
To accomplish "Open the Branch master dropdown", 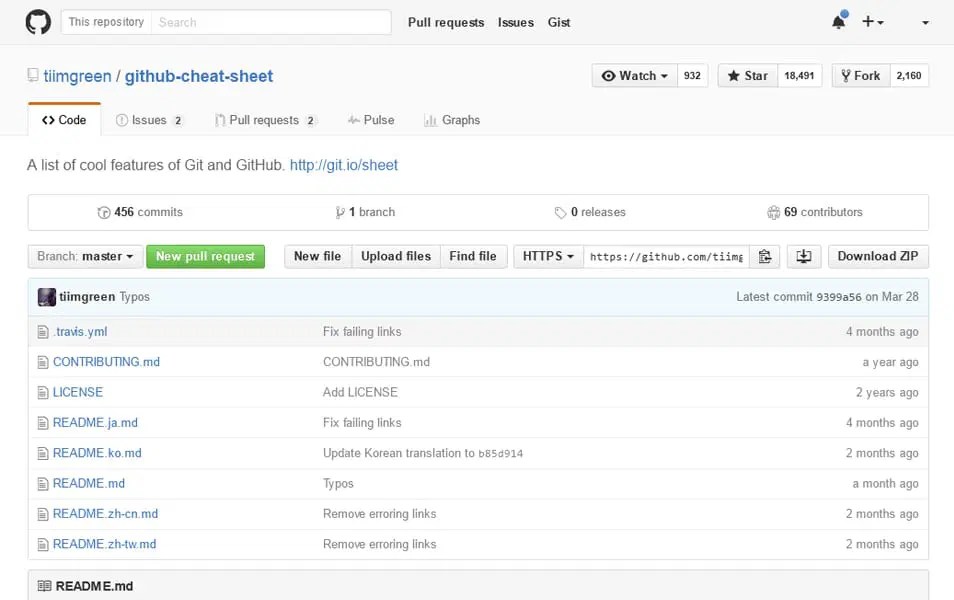I will (84, 256).
